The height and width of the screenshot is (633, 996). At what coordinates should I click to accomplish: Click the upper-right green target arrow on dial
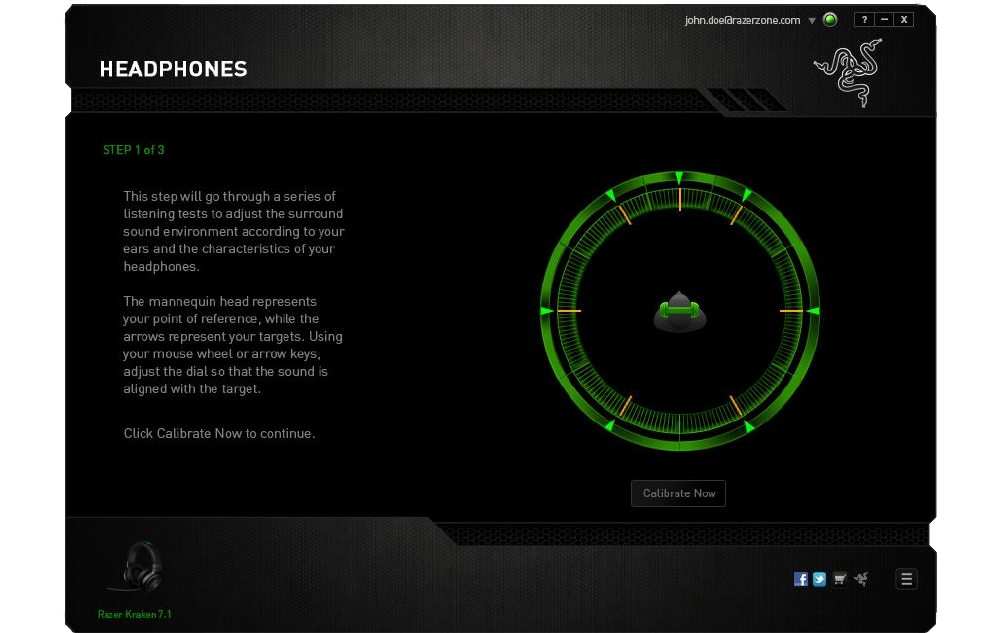pos(746,194)
